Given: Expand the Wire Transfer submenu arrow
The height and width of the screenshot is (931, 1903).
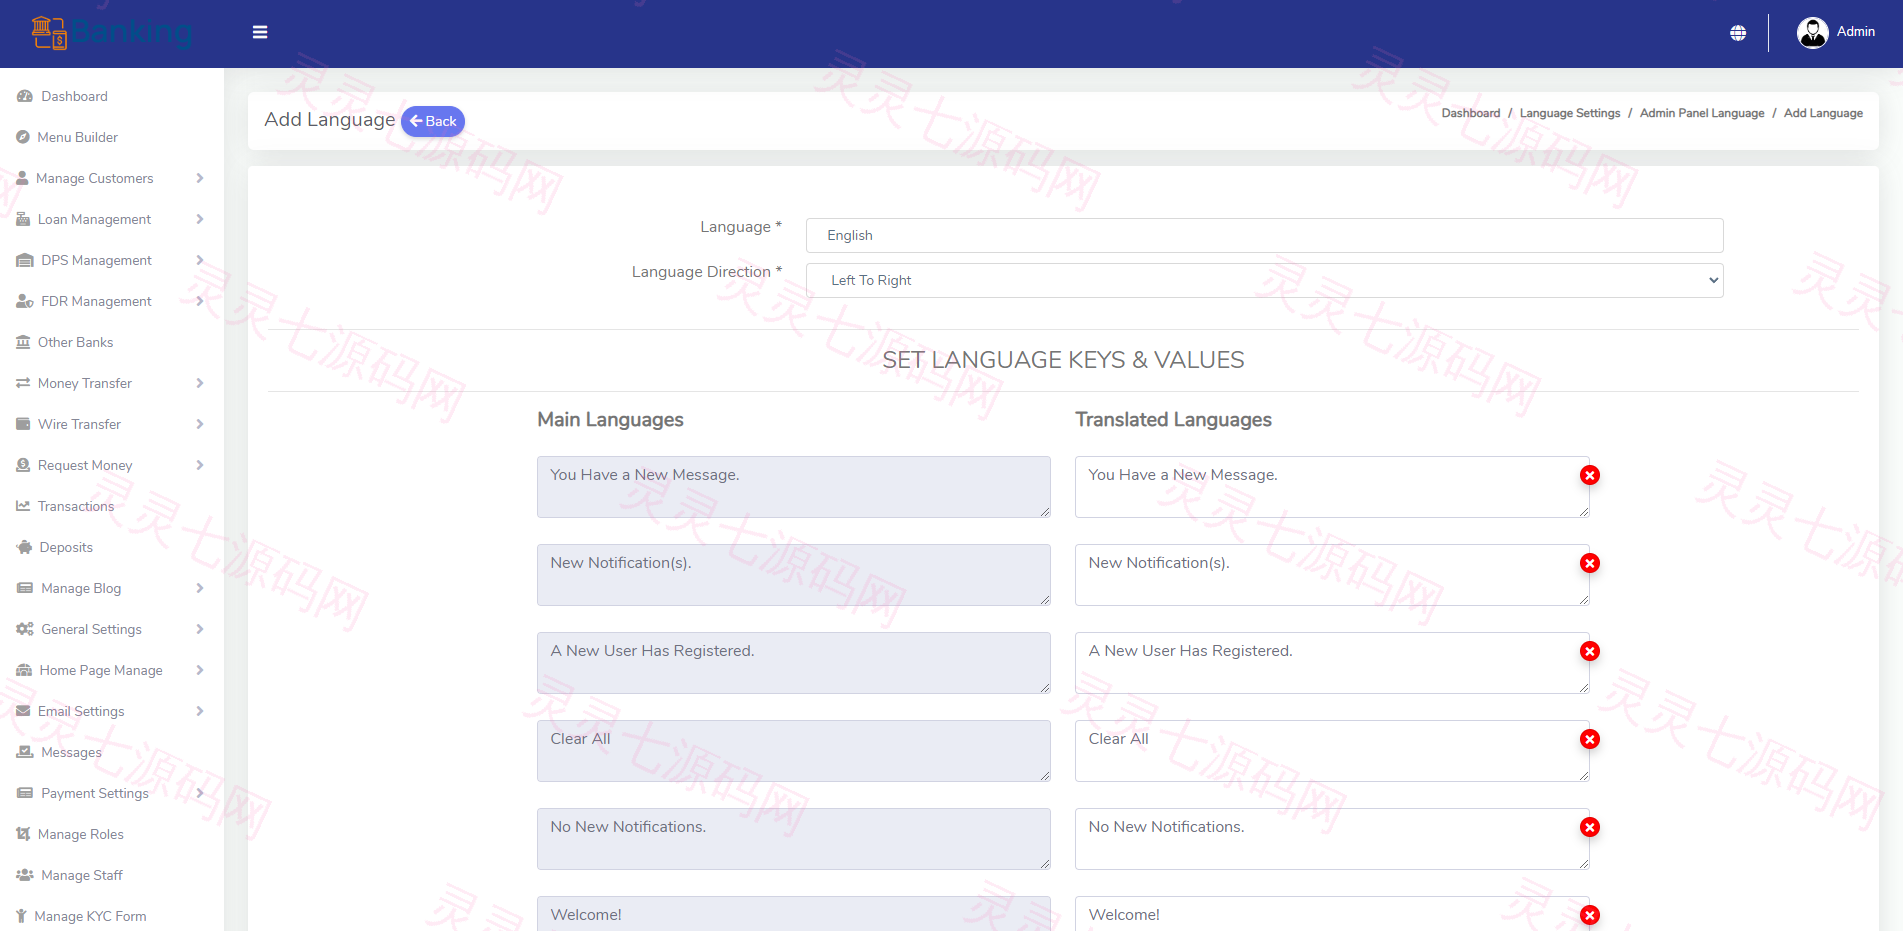Looking at the screenshot, I should coord(200,424).
